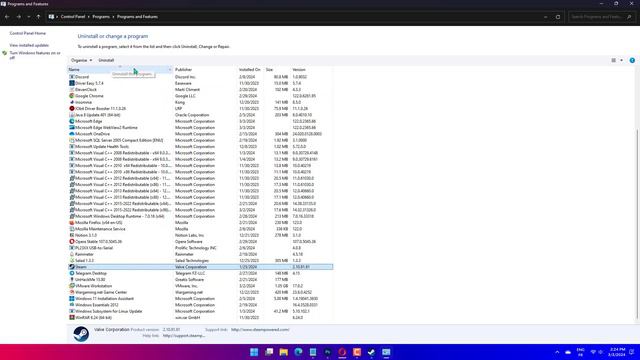Click the large Steam logo in details pane
The image size is (640, 360).
(81, 334)
